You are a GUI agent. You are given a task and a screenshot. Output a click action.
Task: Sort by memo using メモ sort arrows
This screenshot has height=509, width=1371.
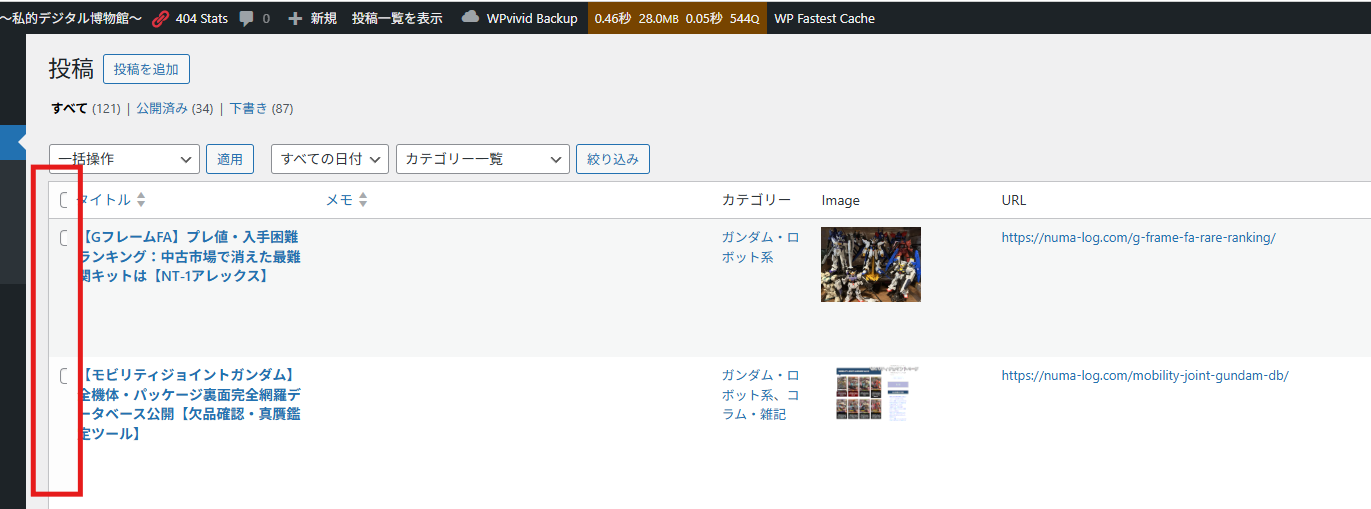point(363,200)
